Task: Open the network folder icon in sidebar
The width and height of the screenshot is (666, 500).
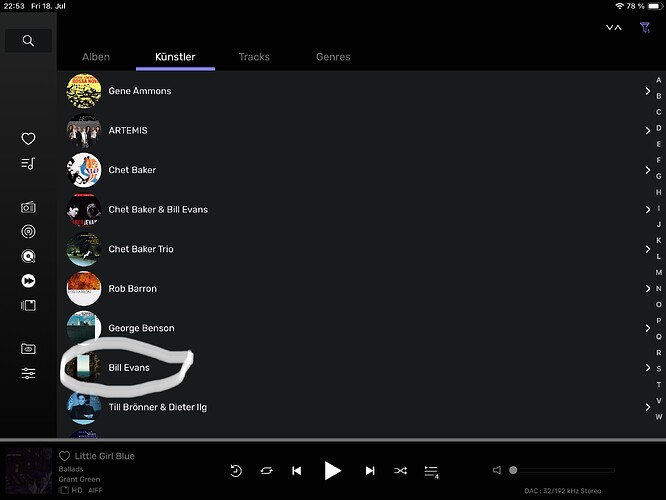Action: point(28,349)
